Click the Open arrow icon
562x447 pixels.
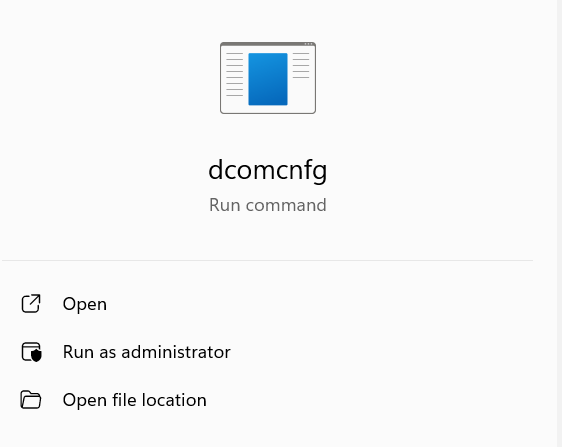31,304
